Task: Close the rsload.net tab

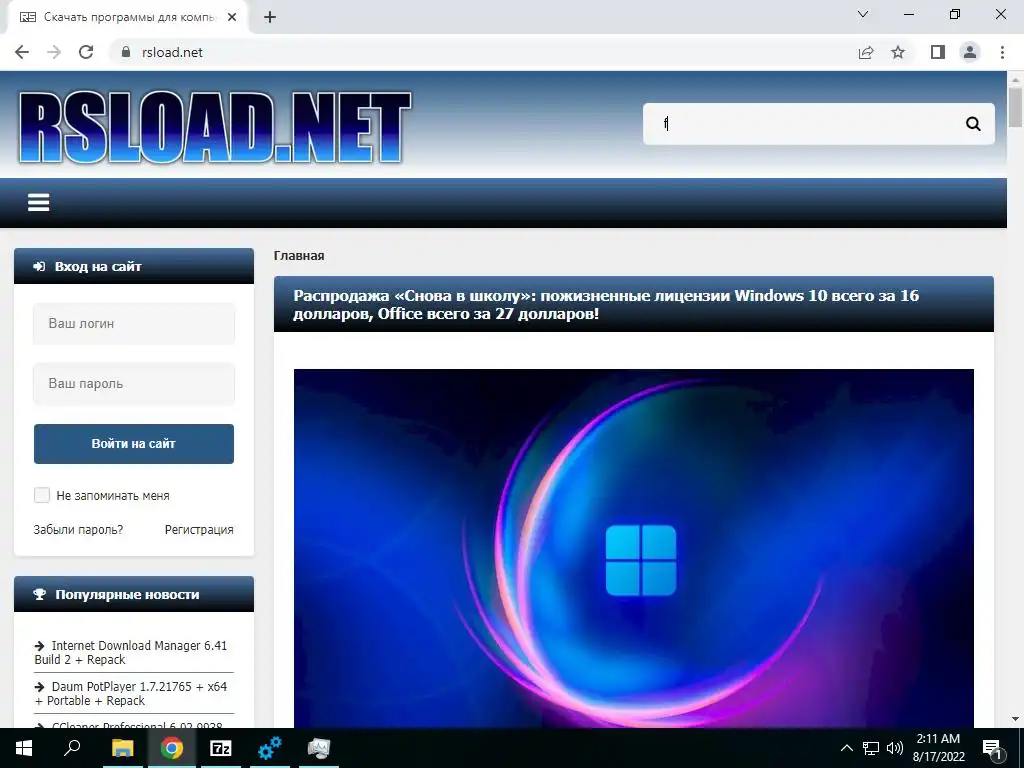Action: coord(232,18)
